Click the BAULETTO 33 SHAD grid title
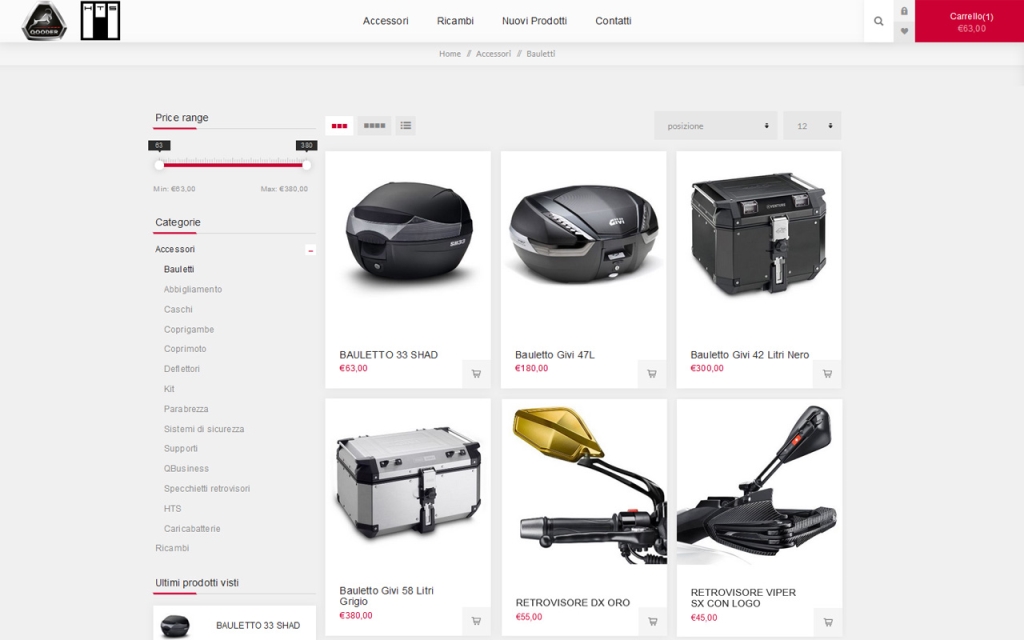The height and width of the screenshot is (640, 1024). [389, 355]
